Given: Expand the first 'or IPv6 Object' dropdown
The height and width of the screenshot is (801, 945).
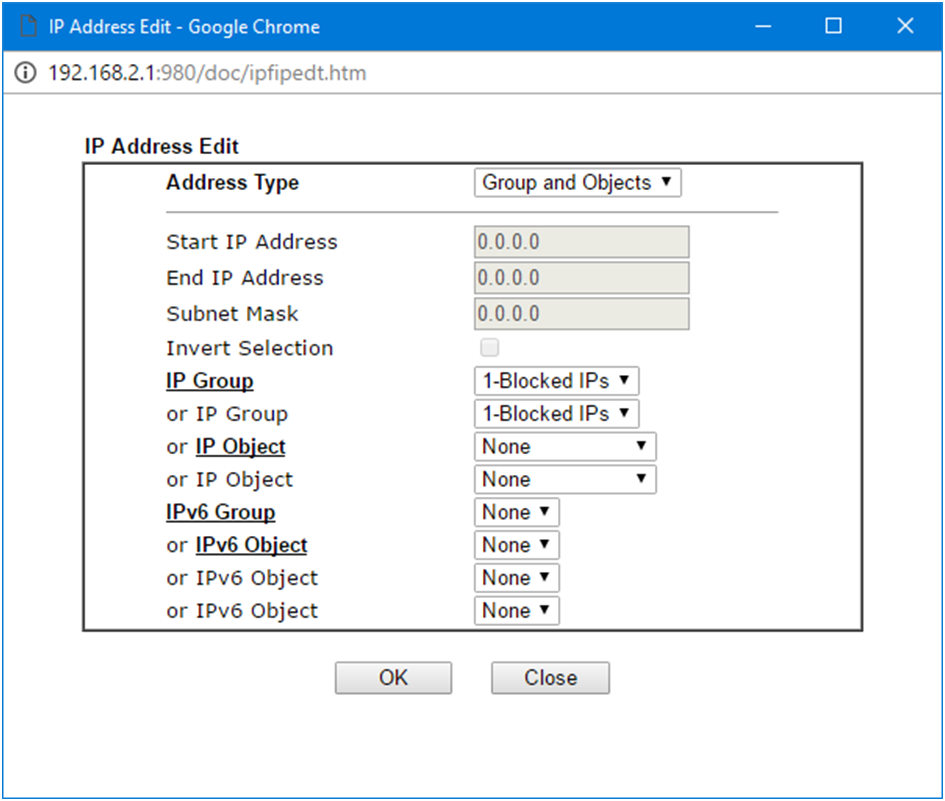Looking at the screenshot, I should (516, 545).
